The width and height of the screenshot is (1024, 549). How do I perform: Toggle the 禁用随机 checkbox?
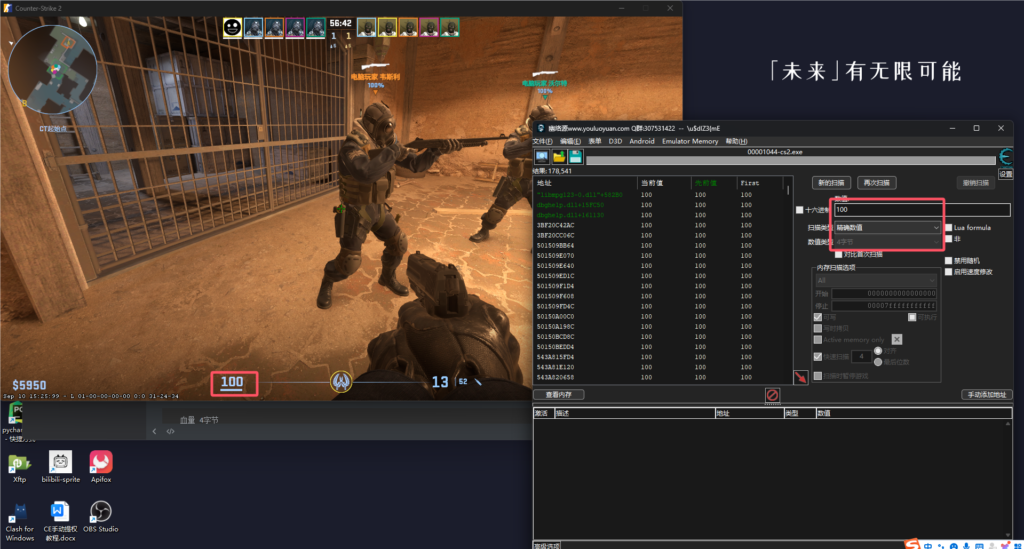coord(949,261)
